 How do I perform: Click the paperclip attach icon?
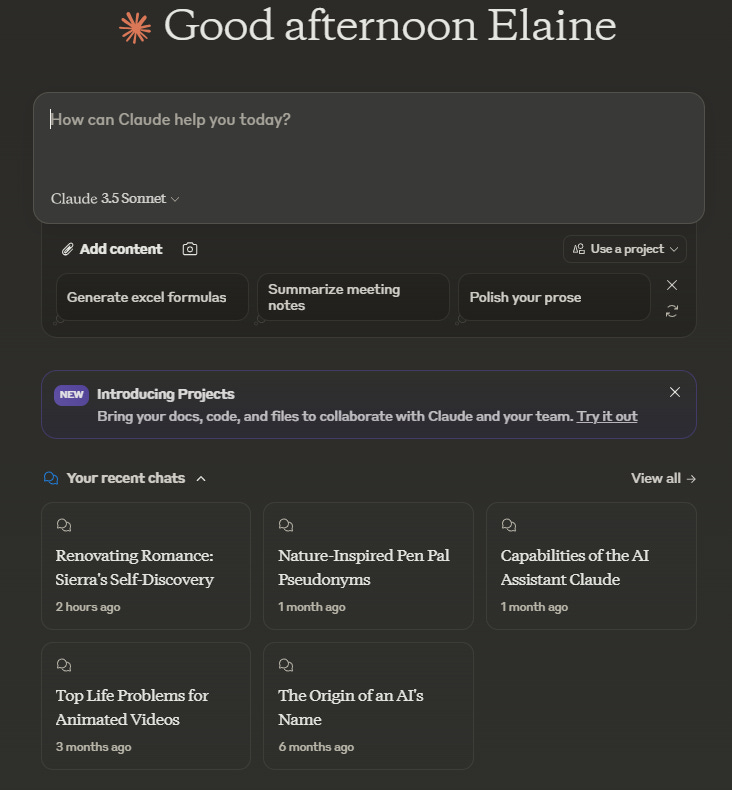coord(68,249)
